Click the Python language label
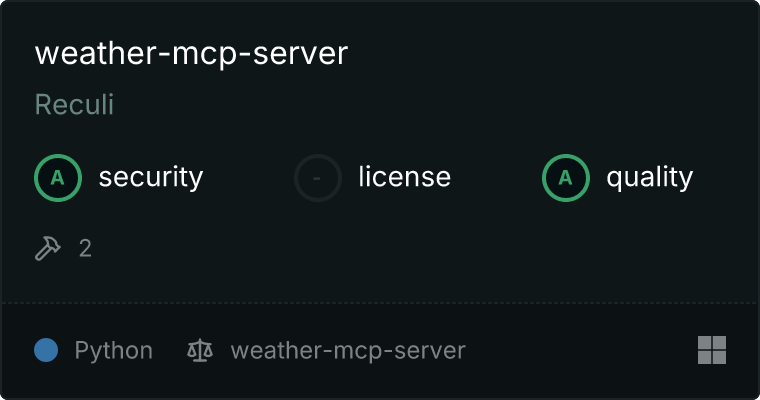The height and width of the screenshot is (400, 760). [114, 351]
